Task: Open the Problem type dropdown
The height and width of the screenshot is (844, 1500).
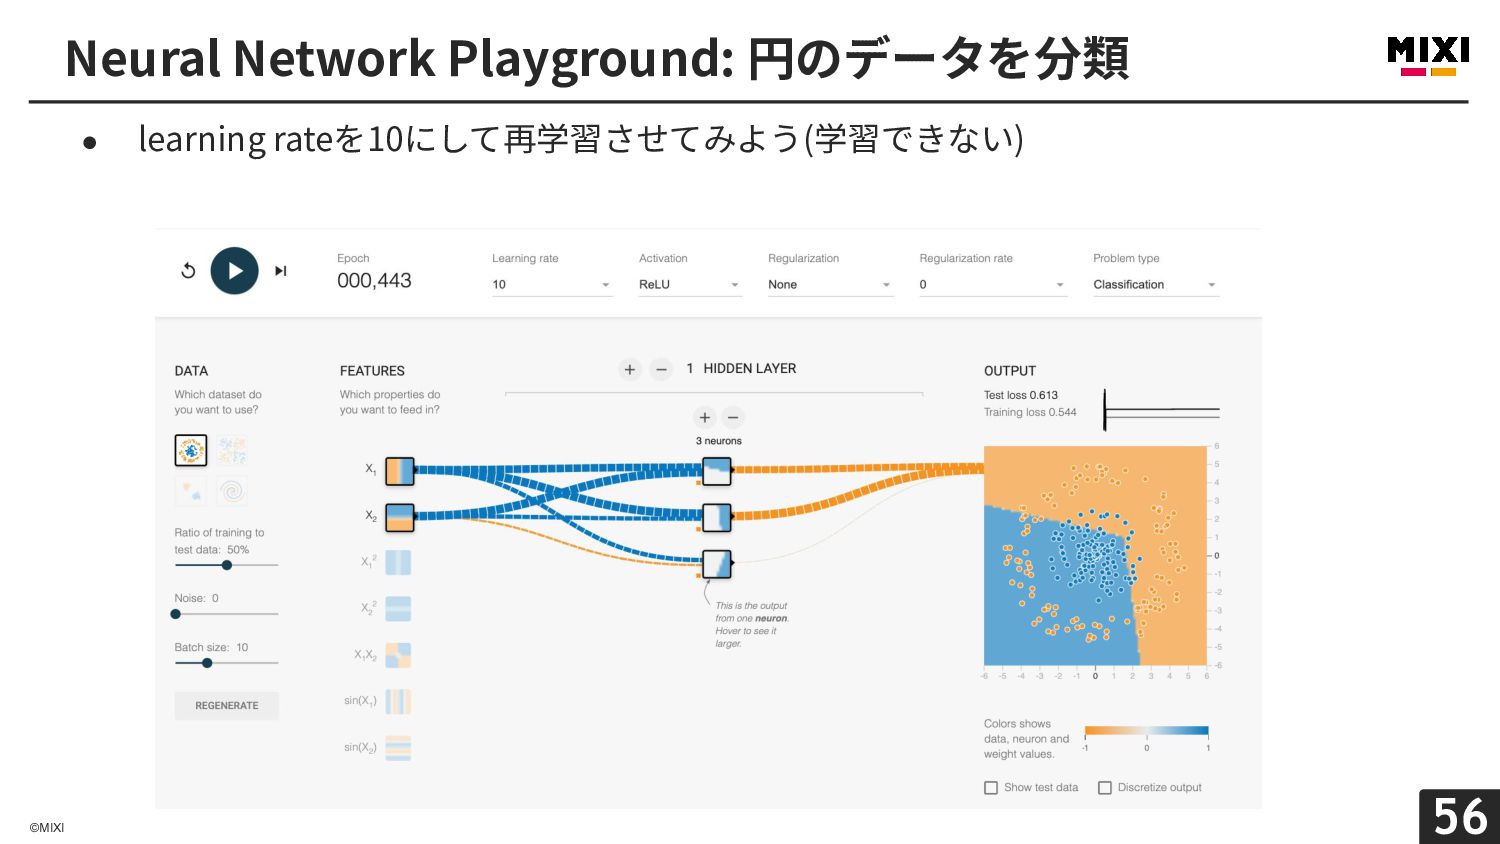Action: click(x=1156, y=285)
